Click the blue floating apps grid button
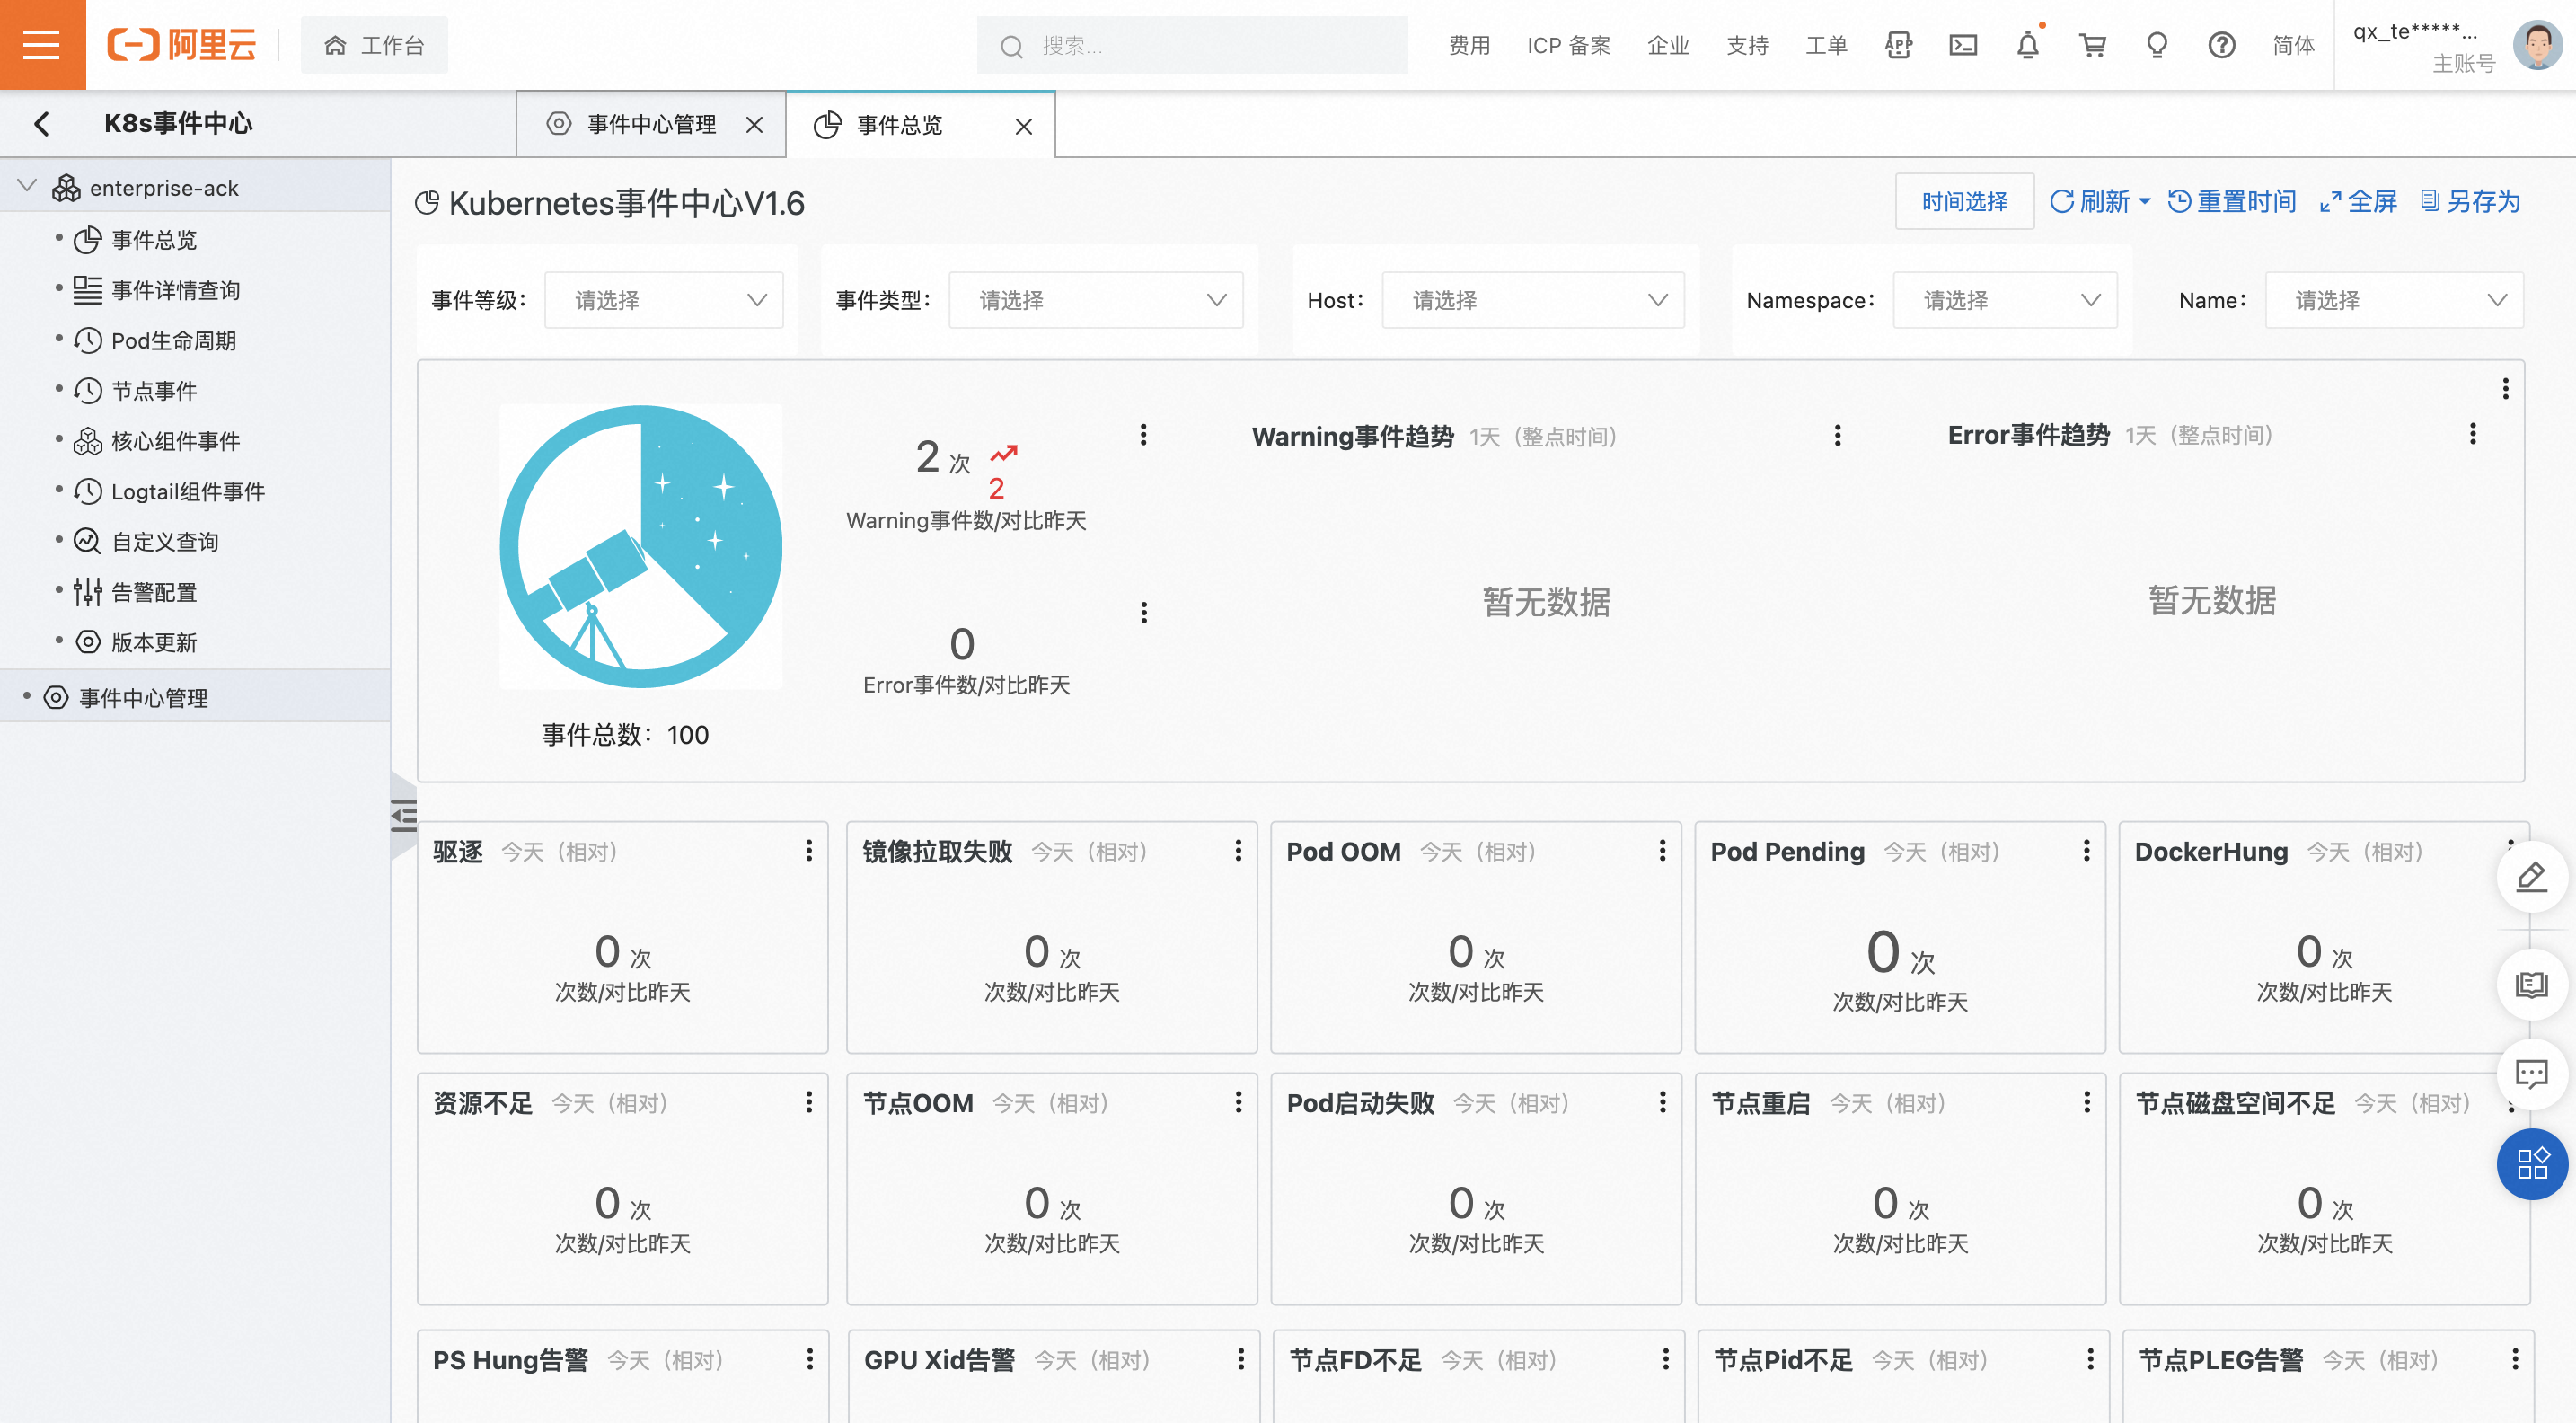Image resolution: width=2576 pixels, height=1423 pixels. [2531, 1163]
